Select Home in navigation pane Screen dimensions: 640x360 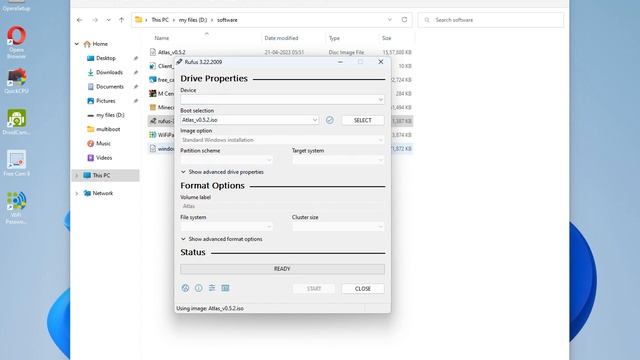point(100,44)
